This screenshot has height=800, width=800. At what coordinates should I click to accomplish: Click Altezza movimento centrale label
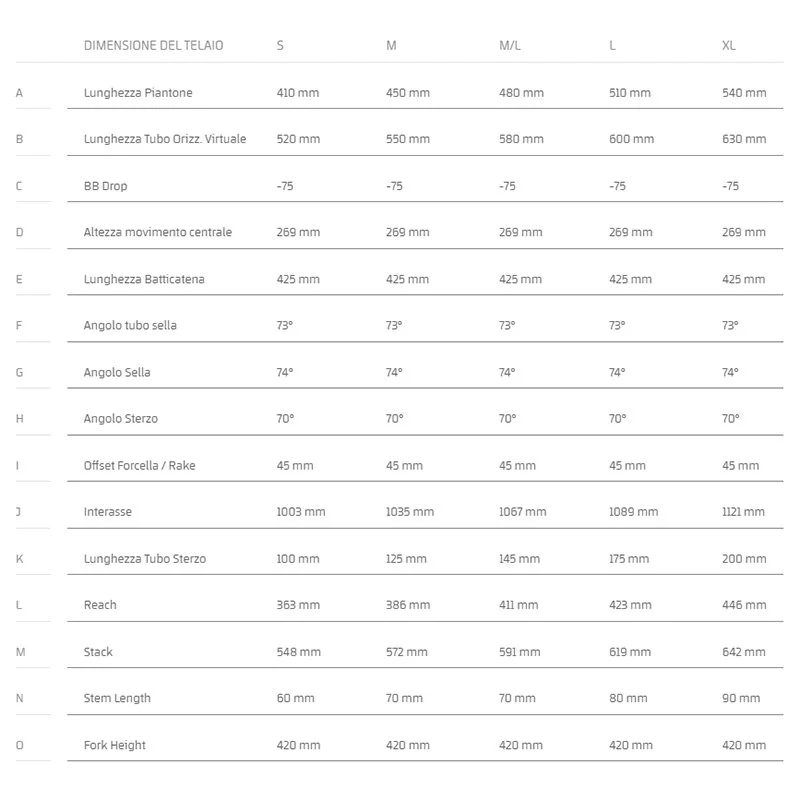[158, 232]
